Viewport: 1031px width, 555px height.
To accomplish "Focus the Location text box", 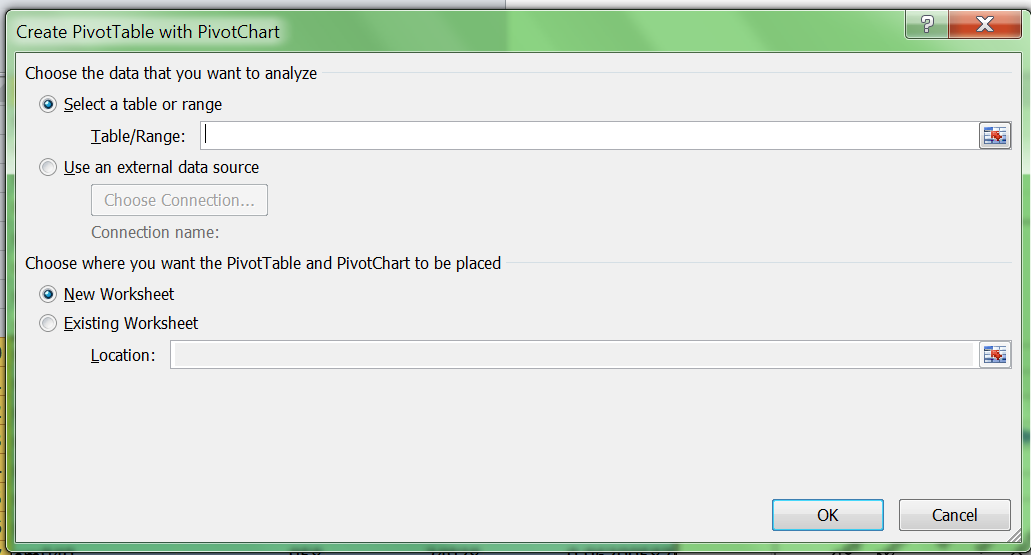I will coord(573,355).
